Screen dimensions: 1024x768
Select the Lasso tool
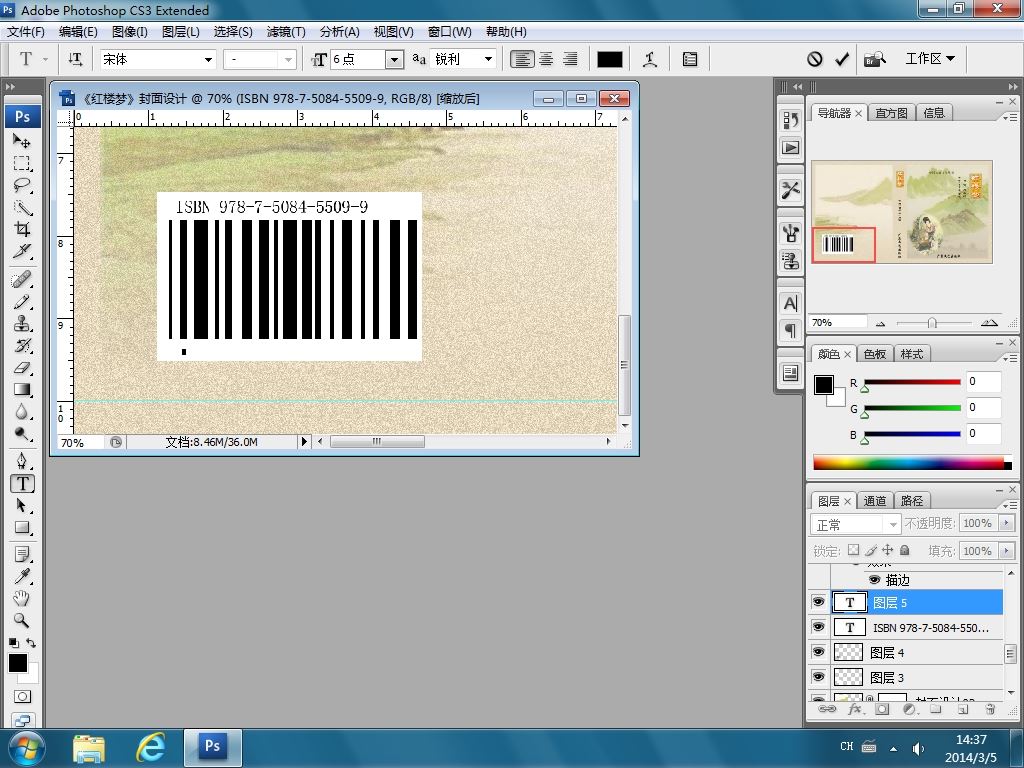point(22,185)
